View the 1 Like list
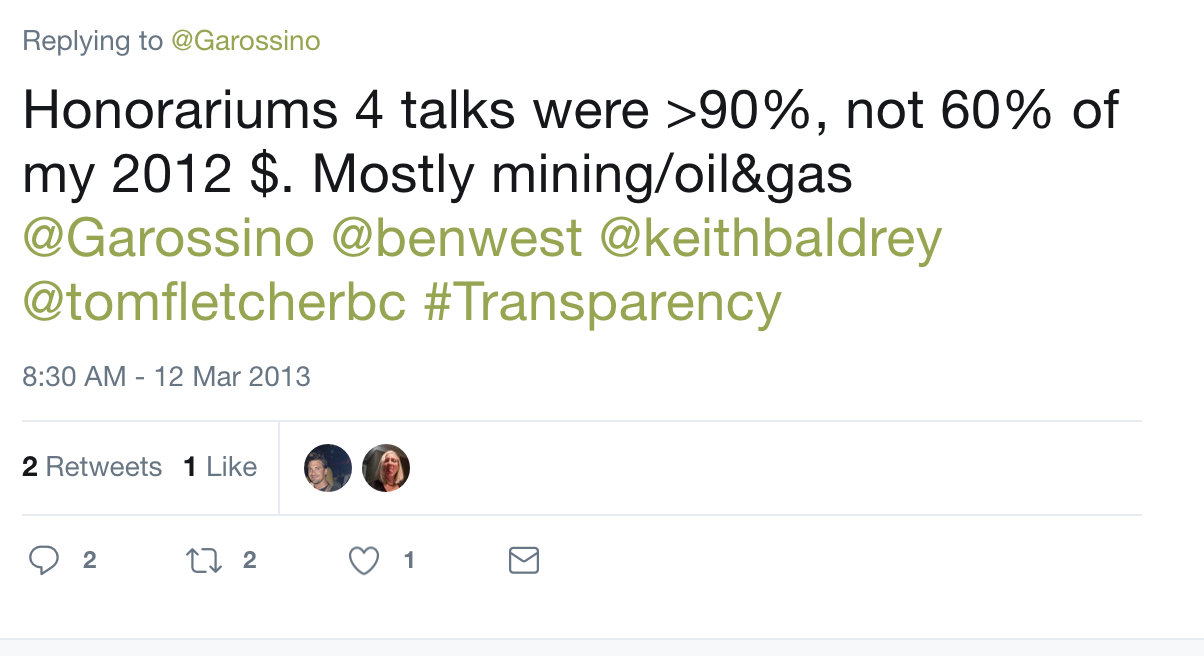This screenshot has width=1204, height=656. tap(220, 467)
